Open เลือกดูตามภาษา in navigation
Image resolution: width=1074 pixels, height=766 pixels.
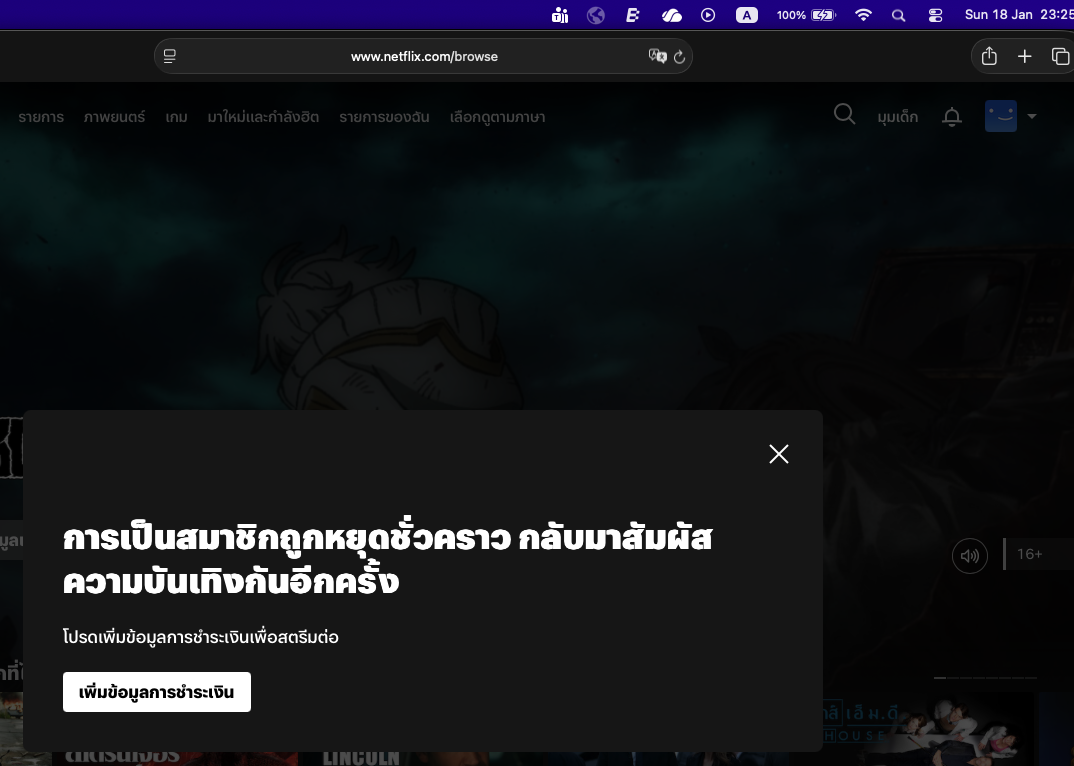pos(497,117)
